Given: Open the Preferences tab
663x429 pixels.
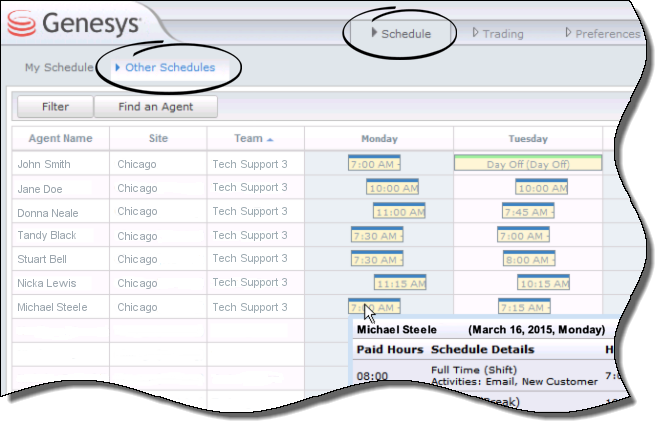Looking at the screenshot, I should point(606,33).
